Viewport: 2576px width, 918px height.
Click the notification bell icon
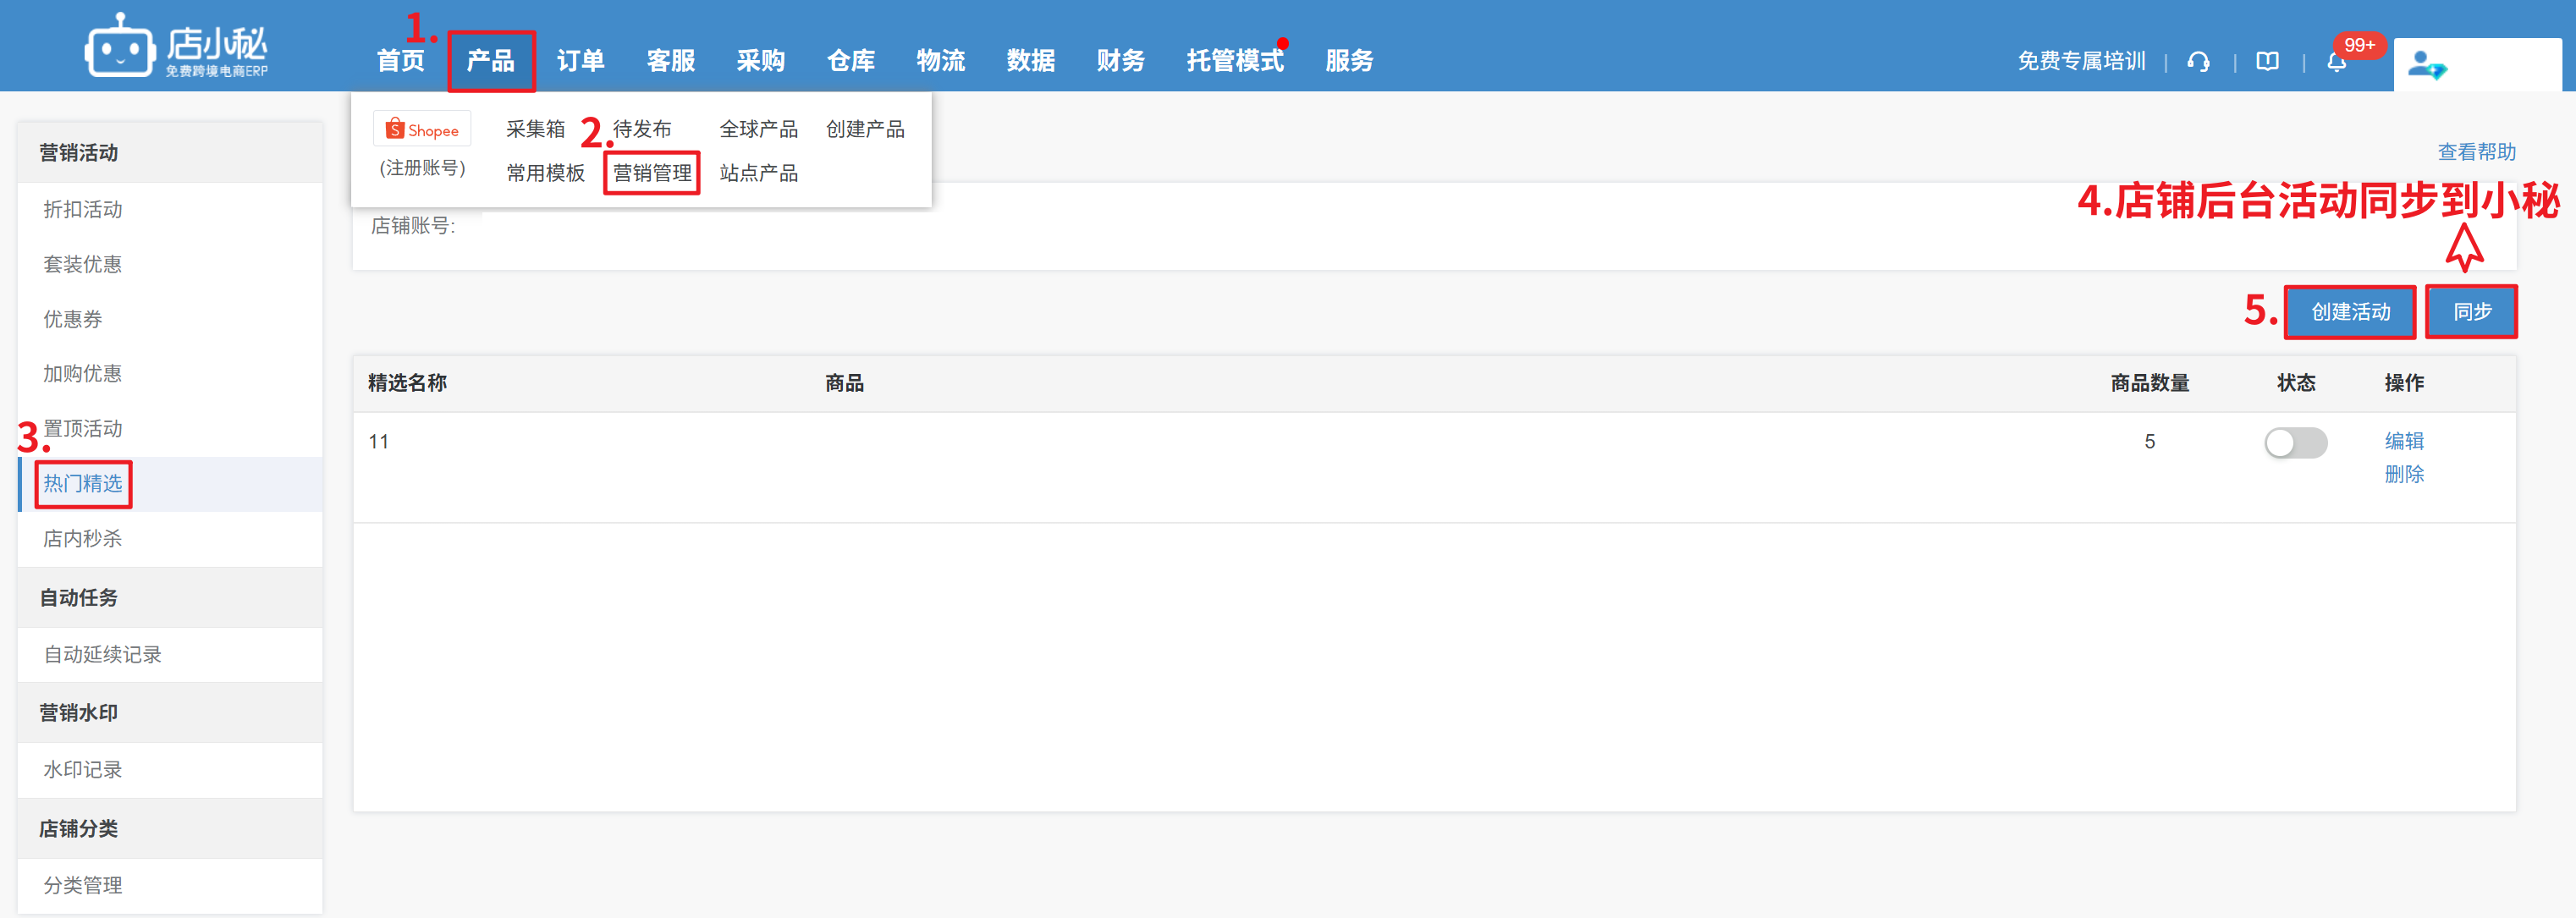(x=2336, y=63)
